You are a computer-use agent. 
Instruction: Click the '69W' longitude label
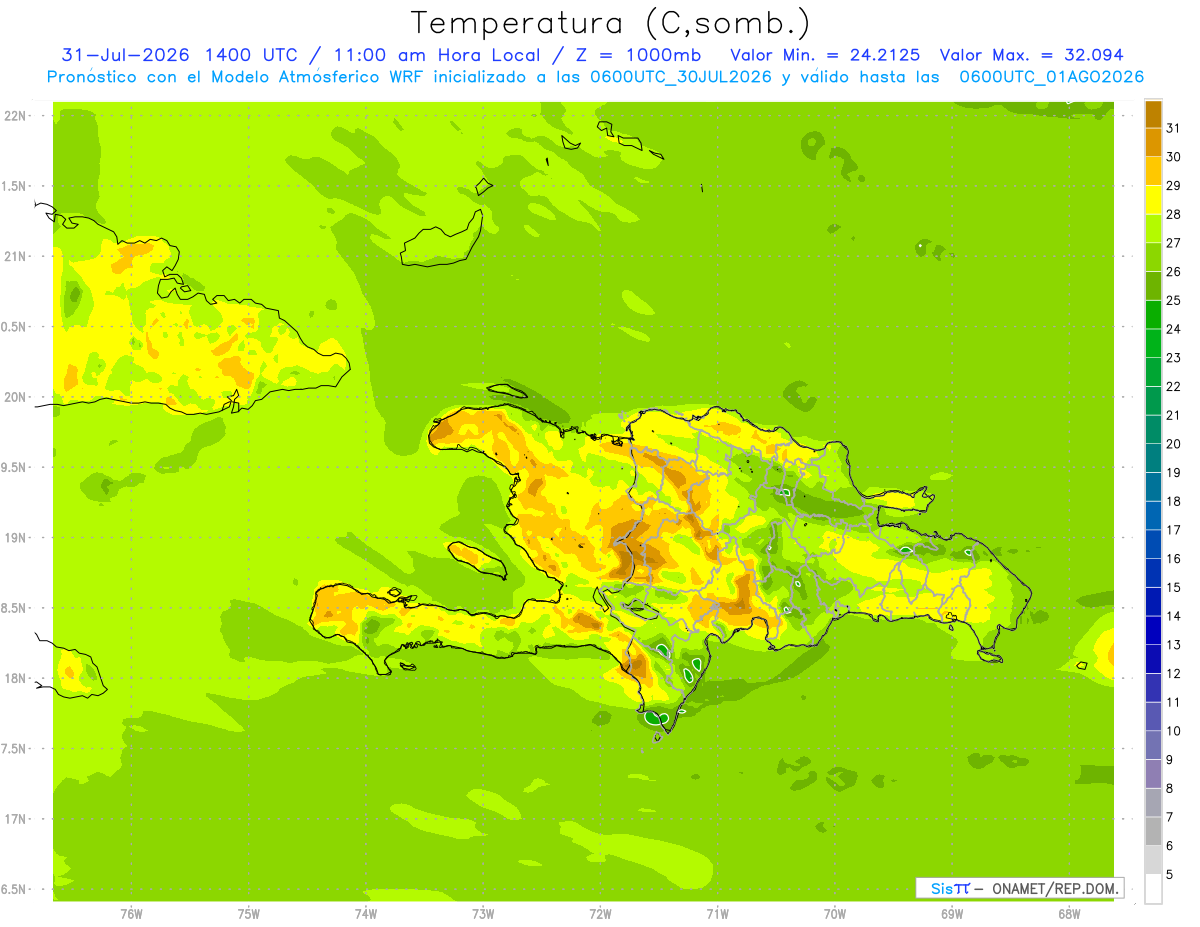[x=952, y=913]
